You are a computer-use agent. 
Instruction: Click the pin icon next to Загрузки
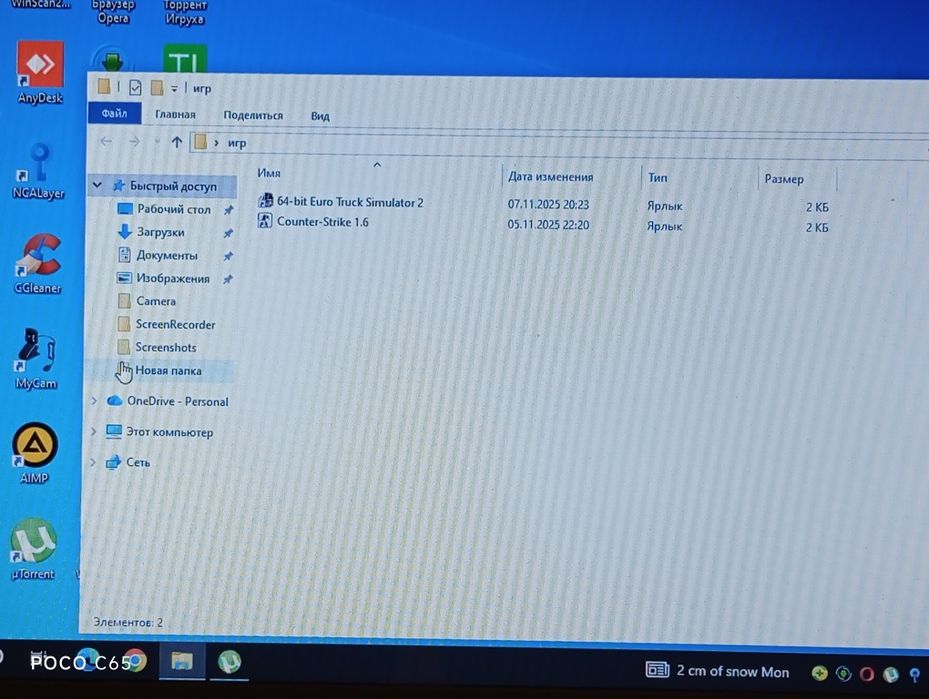point(228,233)
